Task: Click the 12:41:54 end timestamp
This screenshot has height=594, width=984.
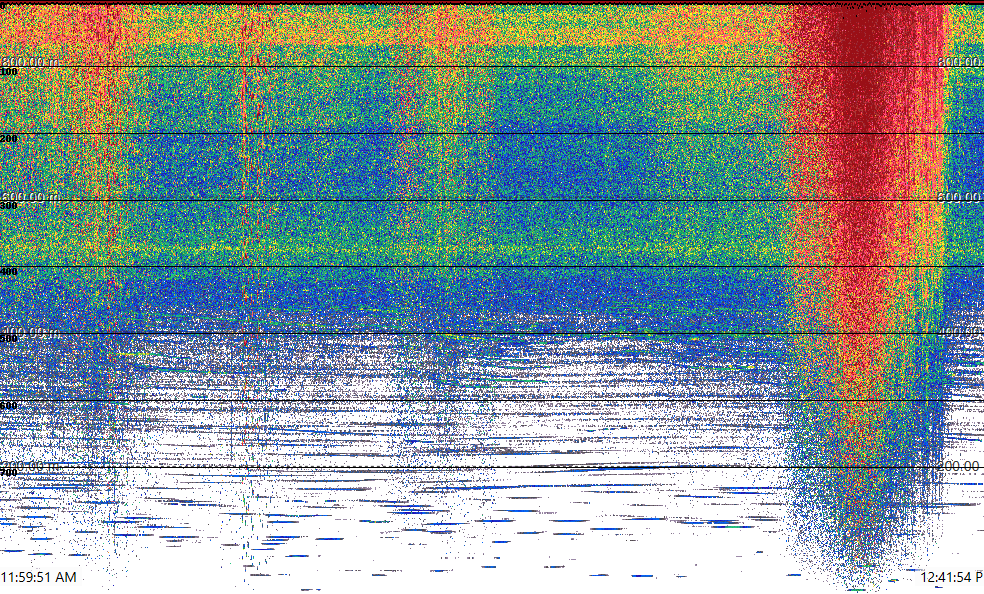Action: (x=952, y=577)
